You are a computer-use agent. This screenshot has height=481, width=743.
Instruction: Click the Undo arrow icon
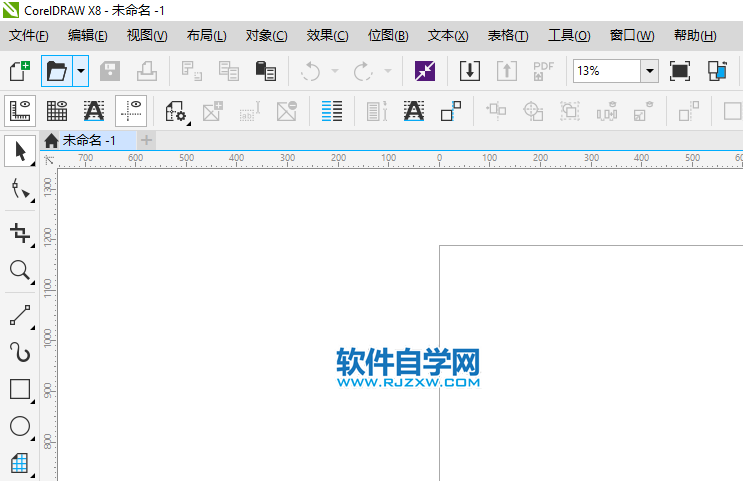311,71
